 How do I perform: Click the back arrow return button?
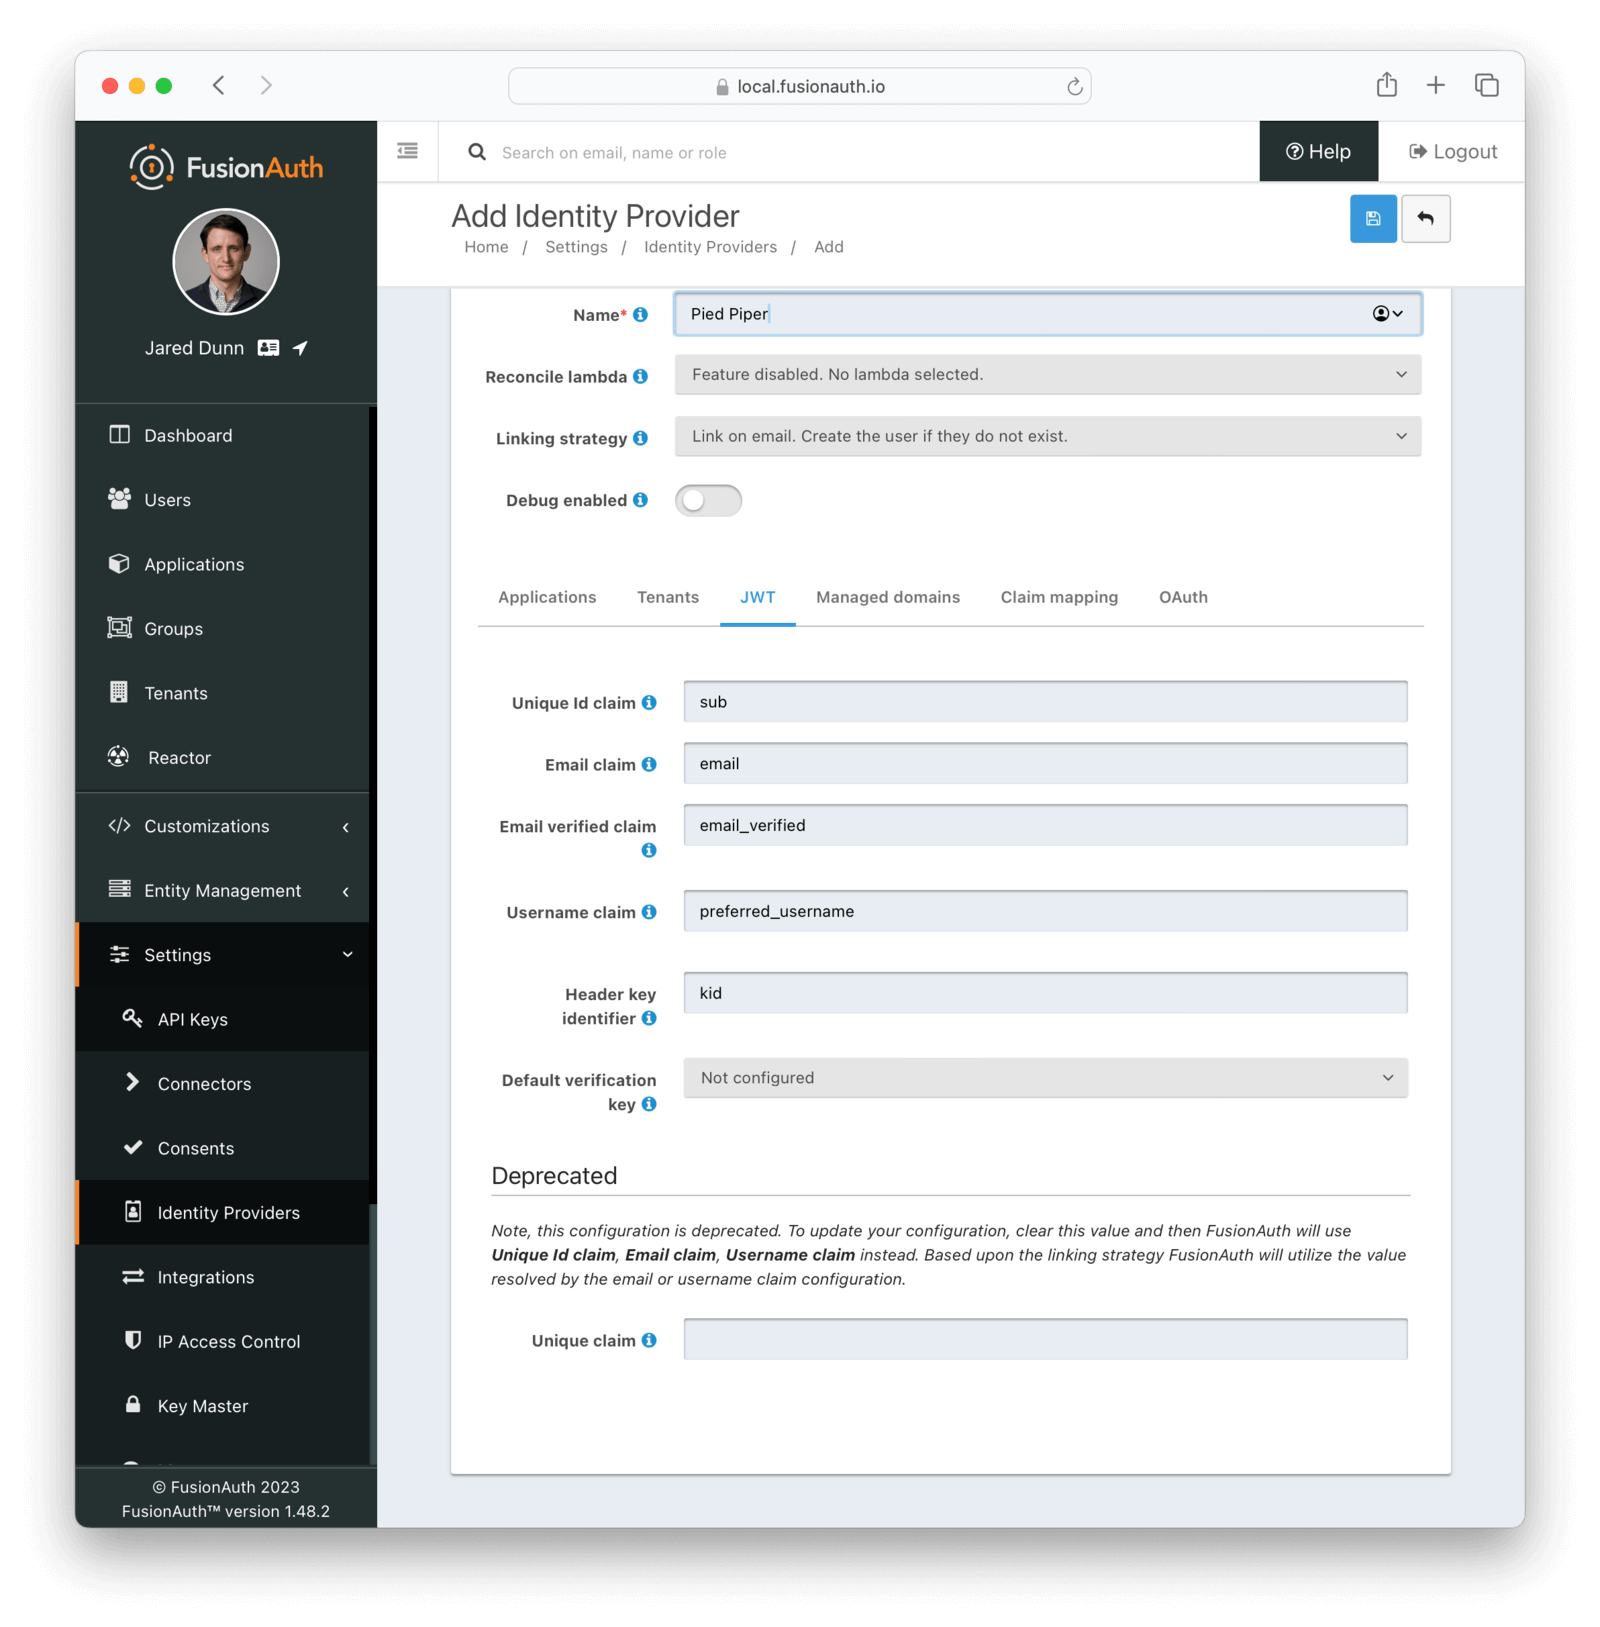tap(1425, 219)
